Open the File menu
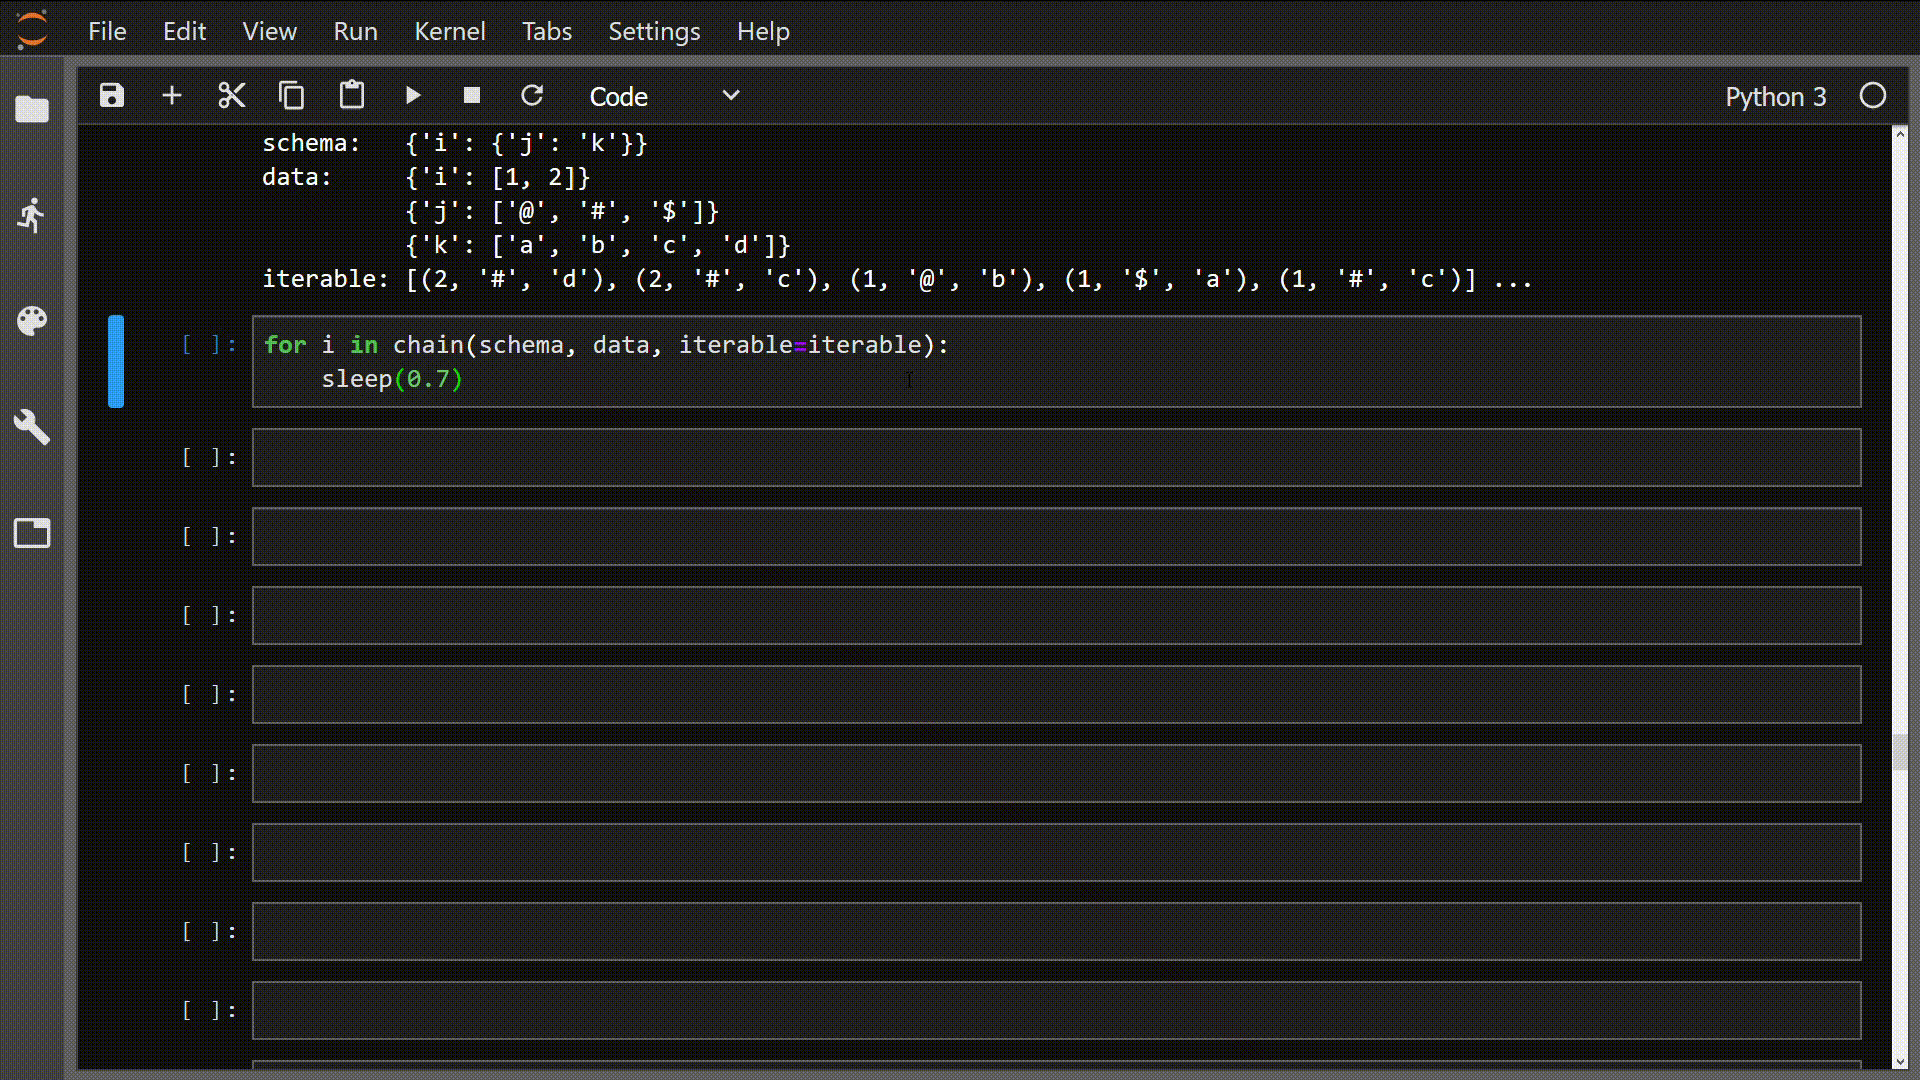This screenshot has height=1080, width=1920. coord(107,31)
